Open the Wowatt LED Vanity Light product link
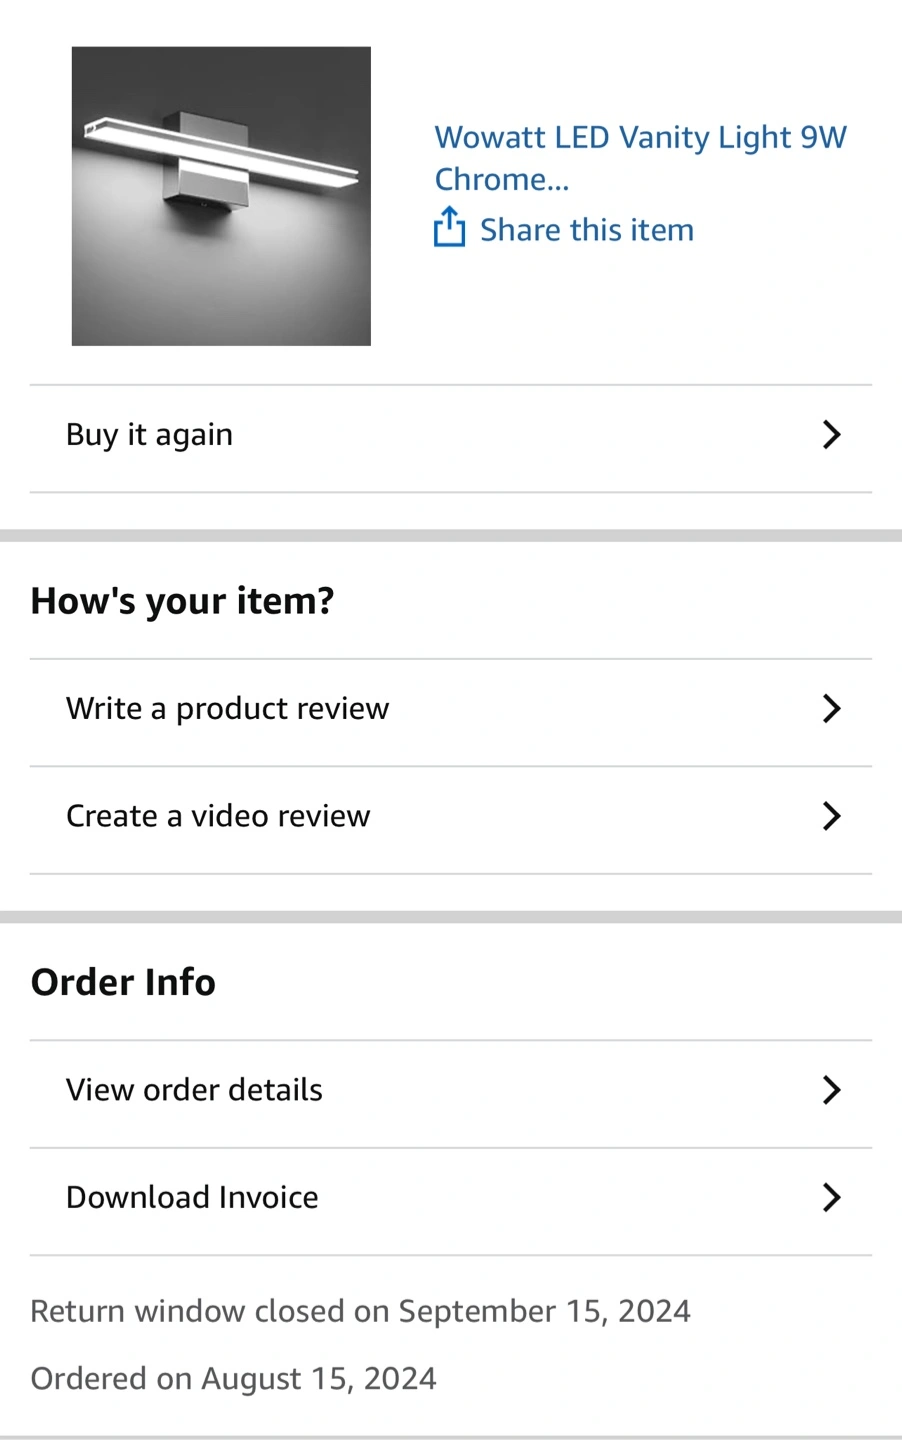 pyautogui.click(x=640, y=158)
